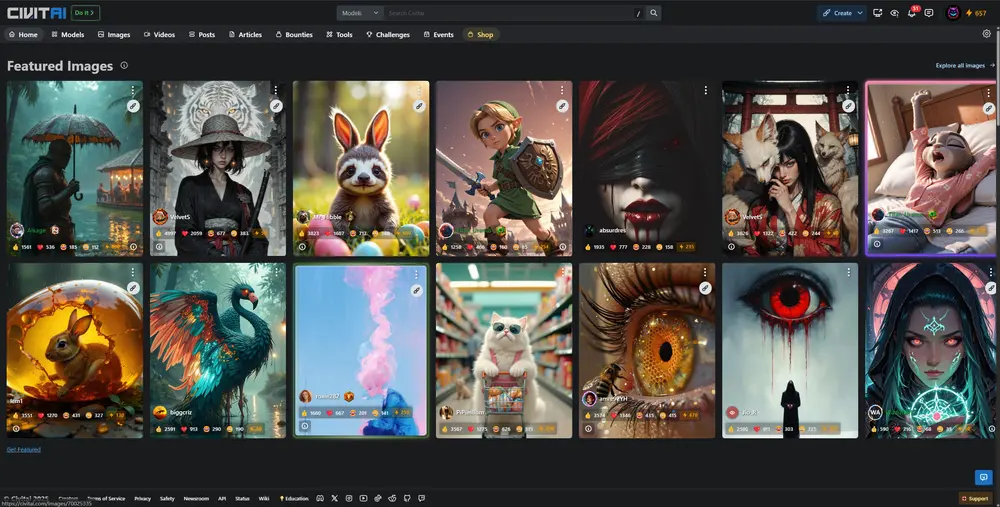Screen dimensions: 1000x507
Task: Open the blue chat bubble button
Action: click(983, 477)
